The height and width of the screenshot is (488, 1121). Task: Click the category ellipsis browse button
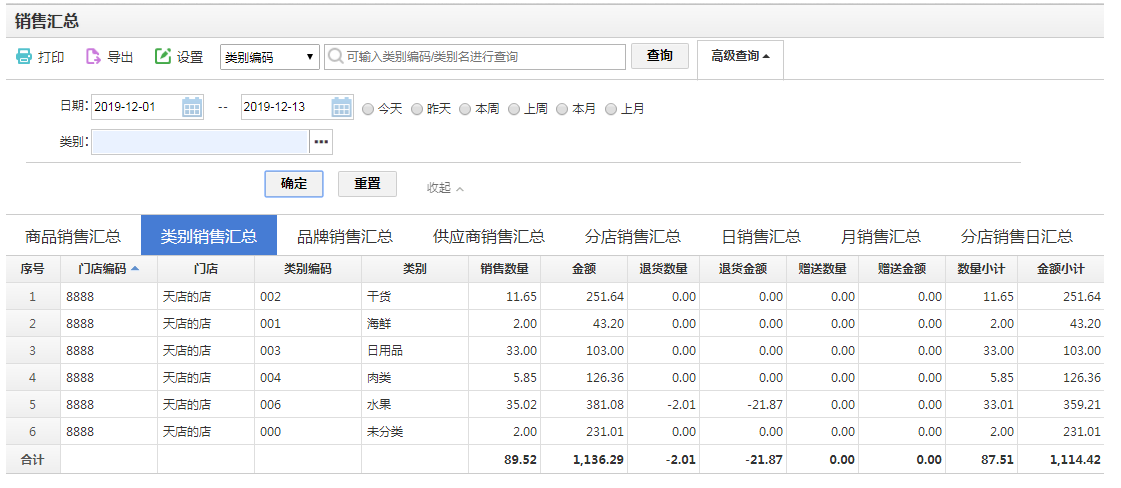321,143
